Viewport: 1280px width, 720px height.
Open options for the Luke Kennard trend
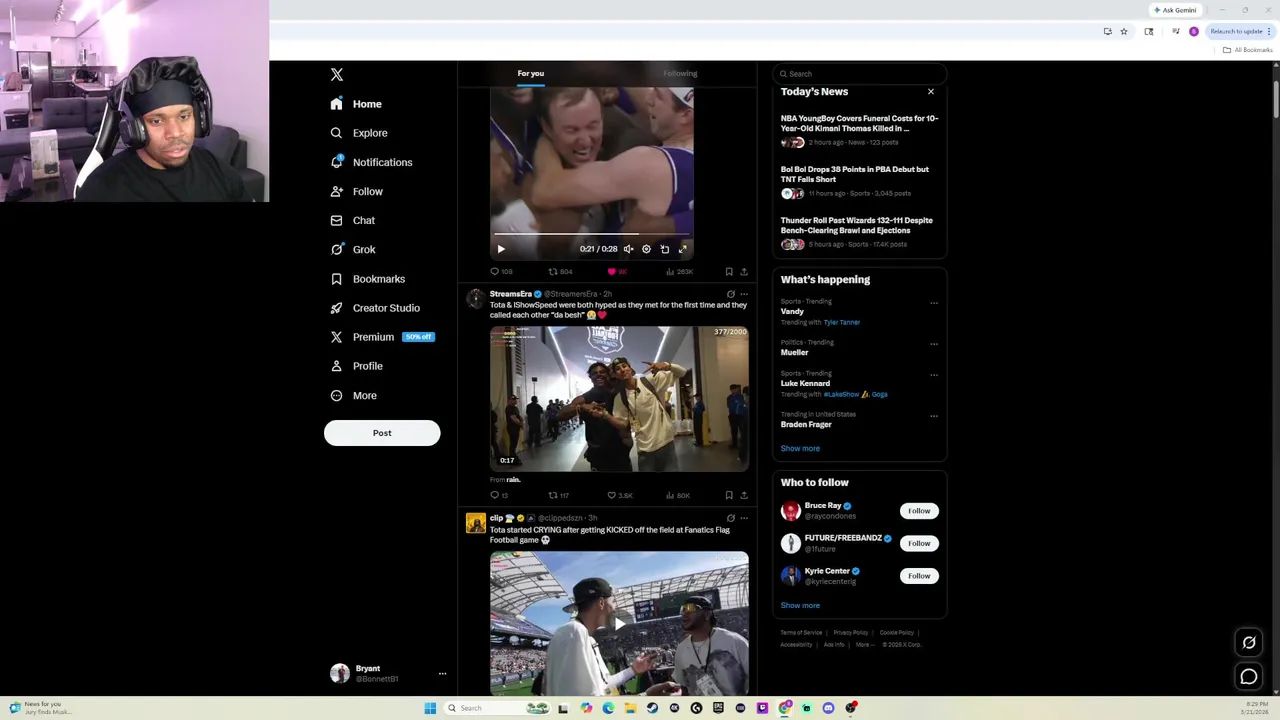[x=934, y=374]
